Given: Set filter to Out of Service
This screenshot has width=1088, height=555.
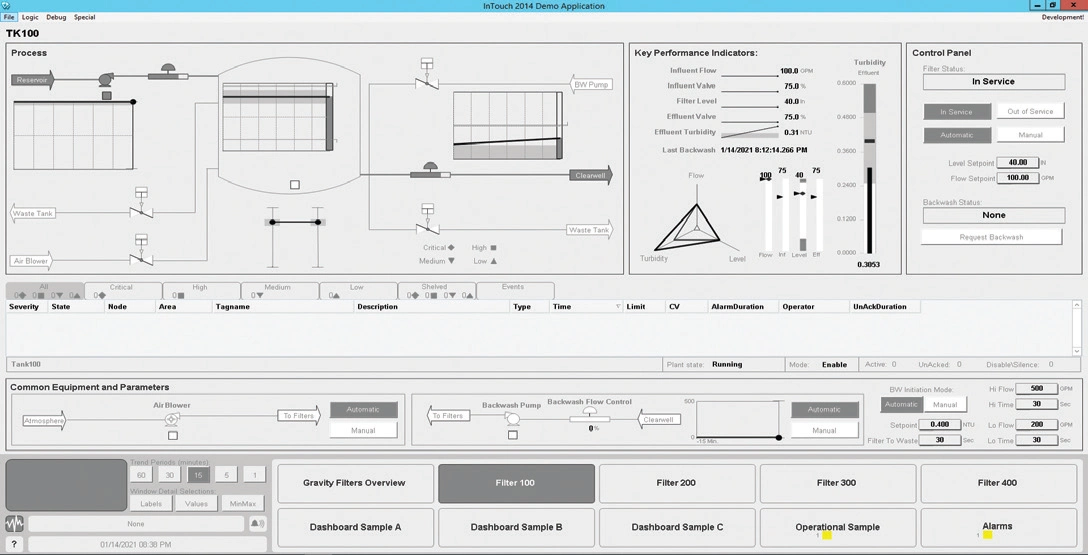Looking at the screenshot, I should pyautogui.click(x=1030, y=111).
